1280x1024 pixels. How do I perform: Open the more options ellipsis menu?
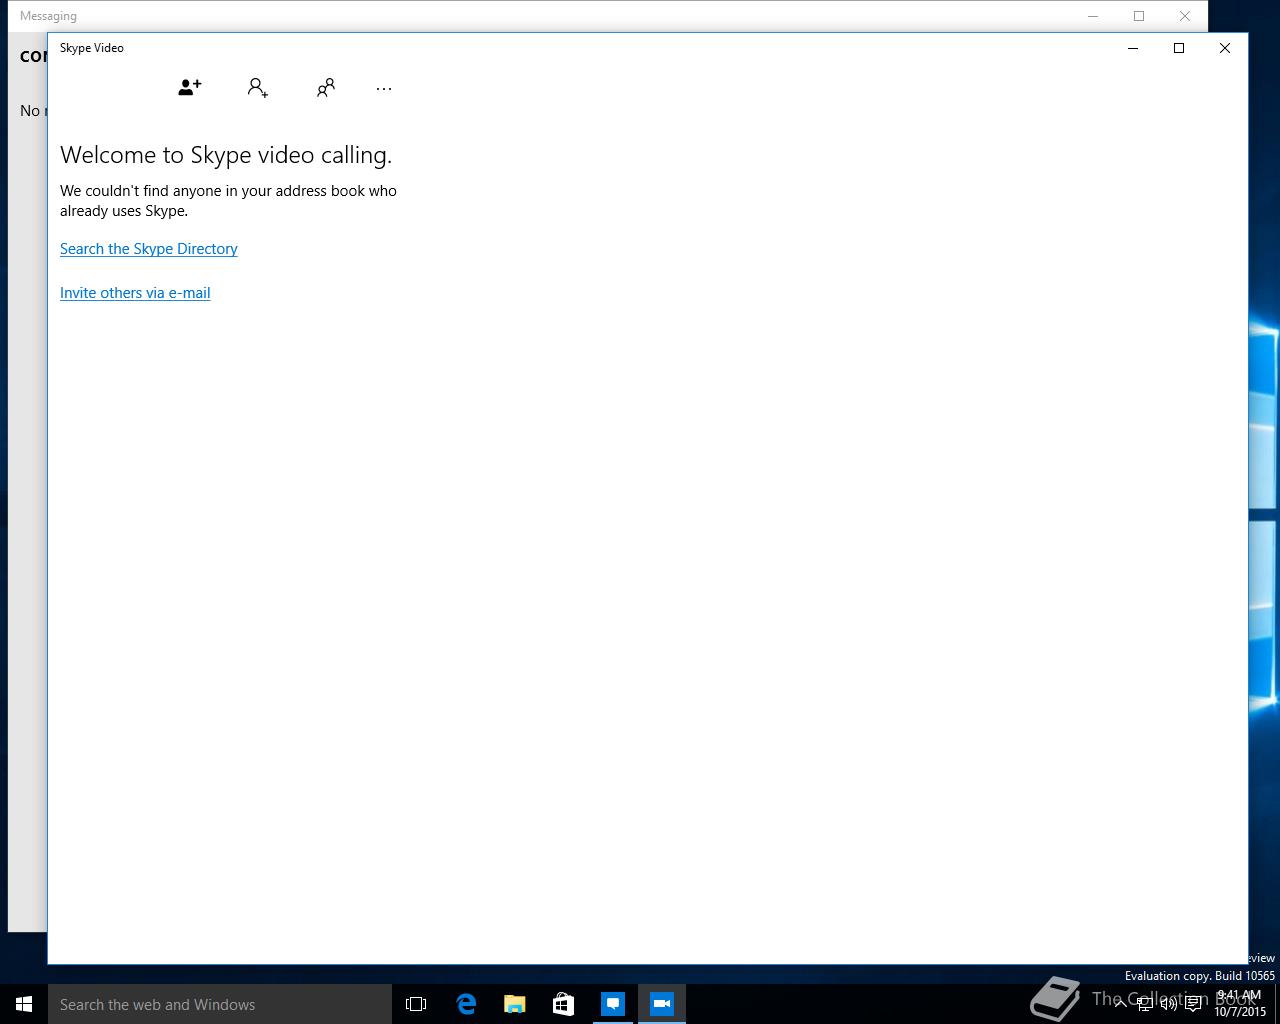384,89
